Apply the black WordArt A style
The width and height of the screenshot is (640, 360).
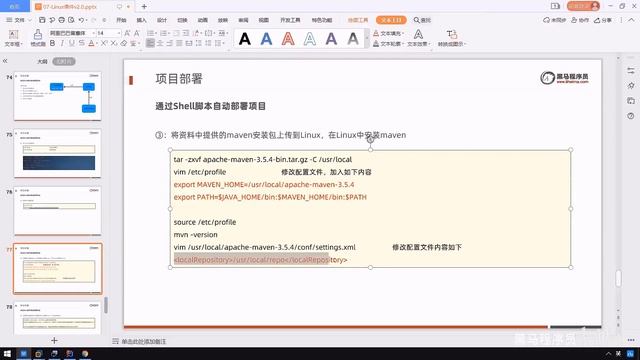(x=244, y=39)
